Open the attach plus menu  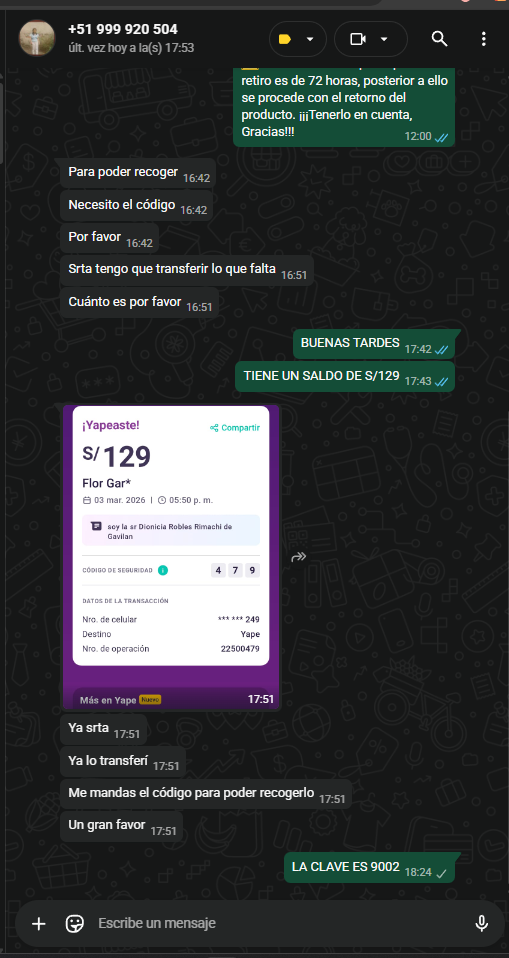(38, 923)
